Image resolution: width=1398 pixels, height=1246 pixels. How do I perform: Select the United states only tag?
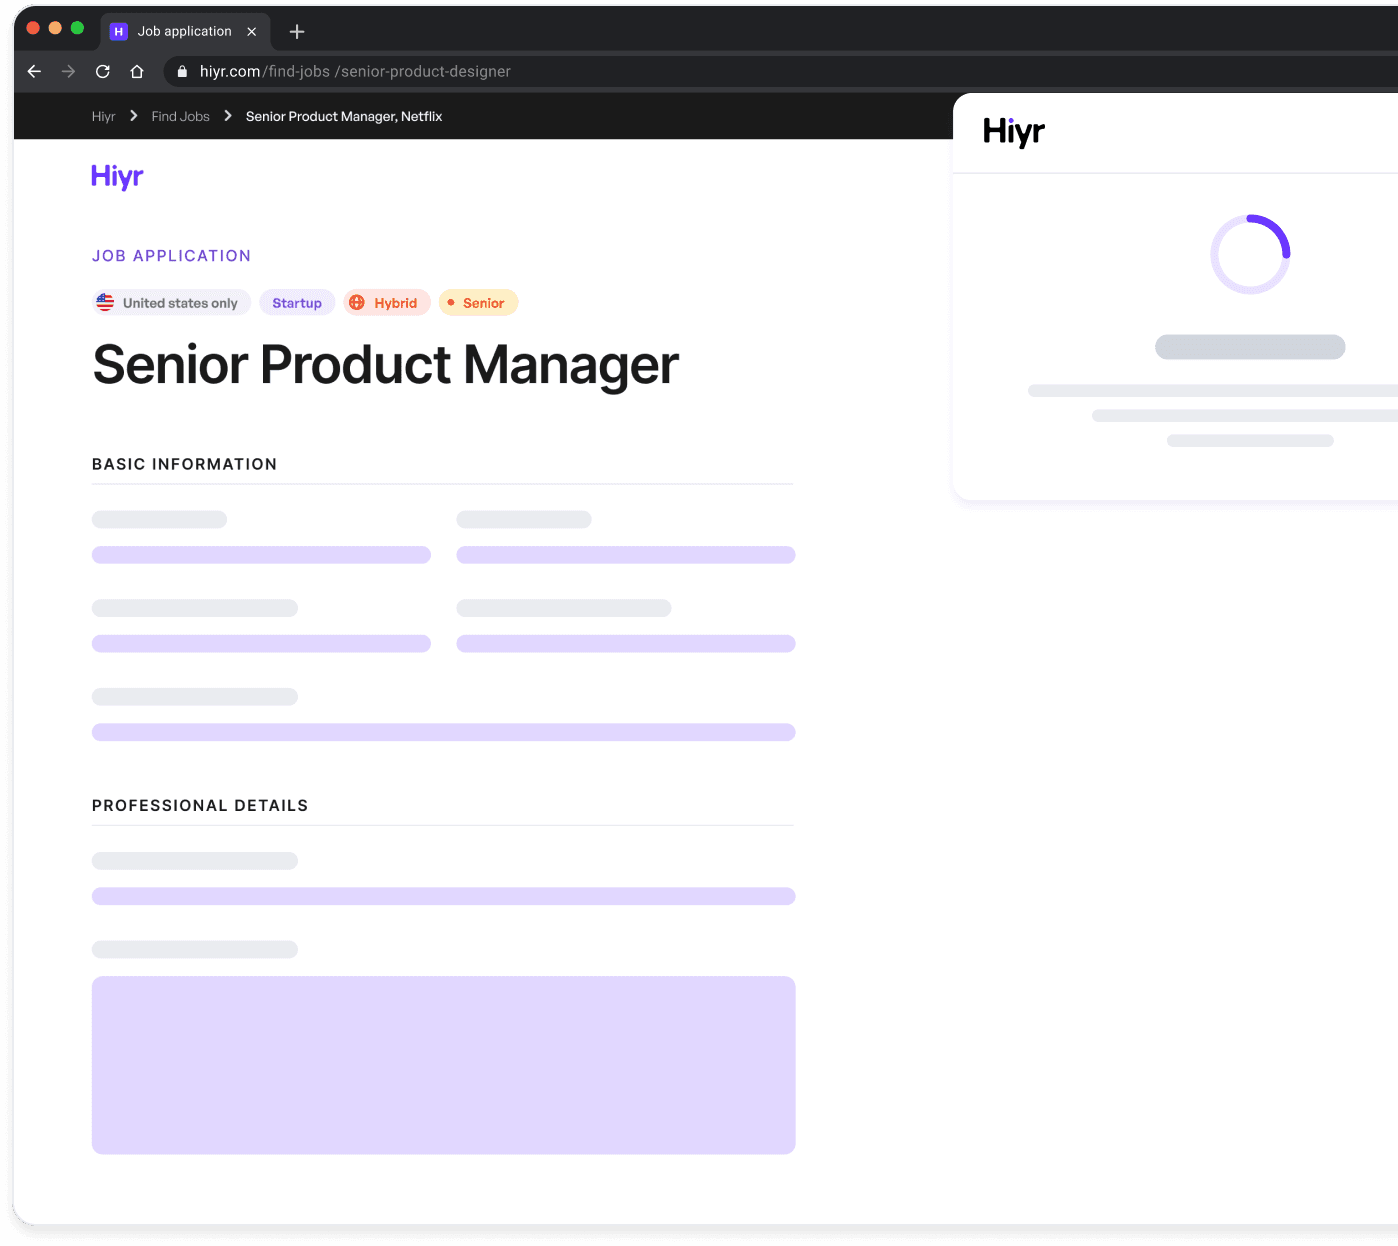[x=172, y=303]
